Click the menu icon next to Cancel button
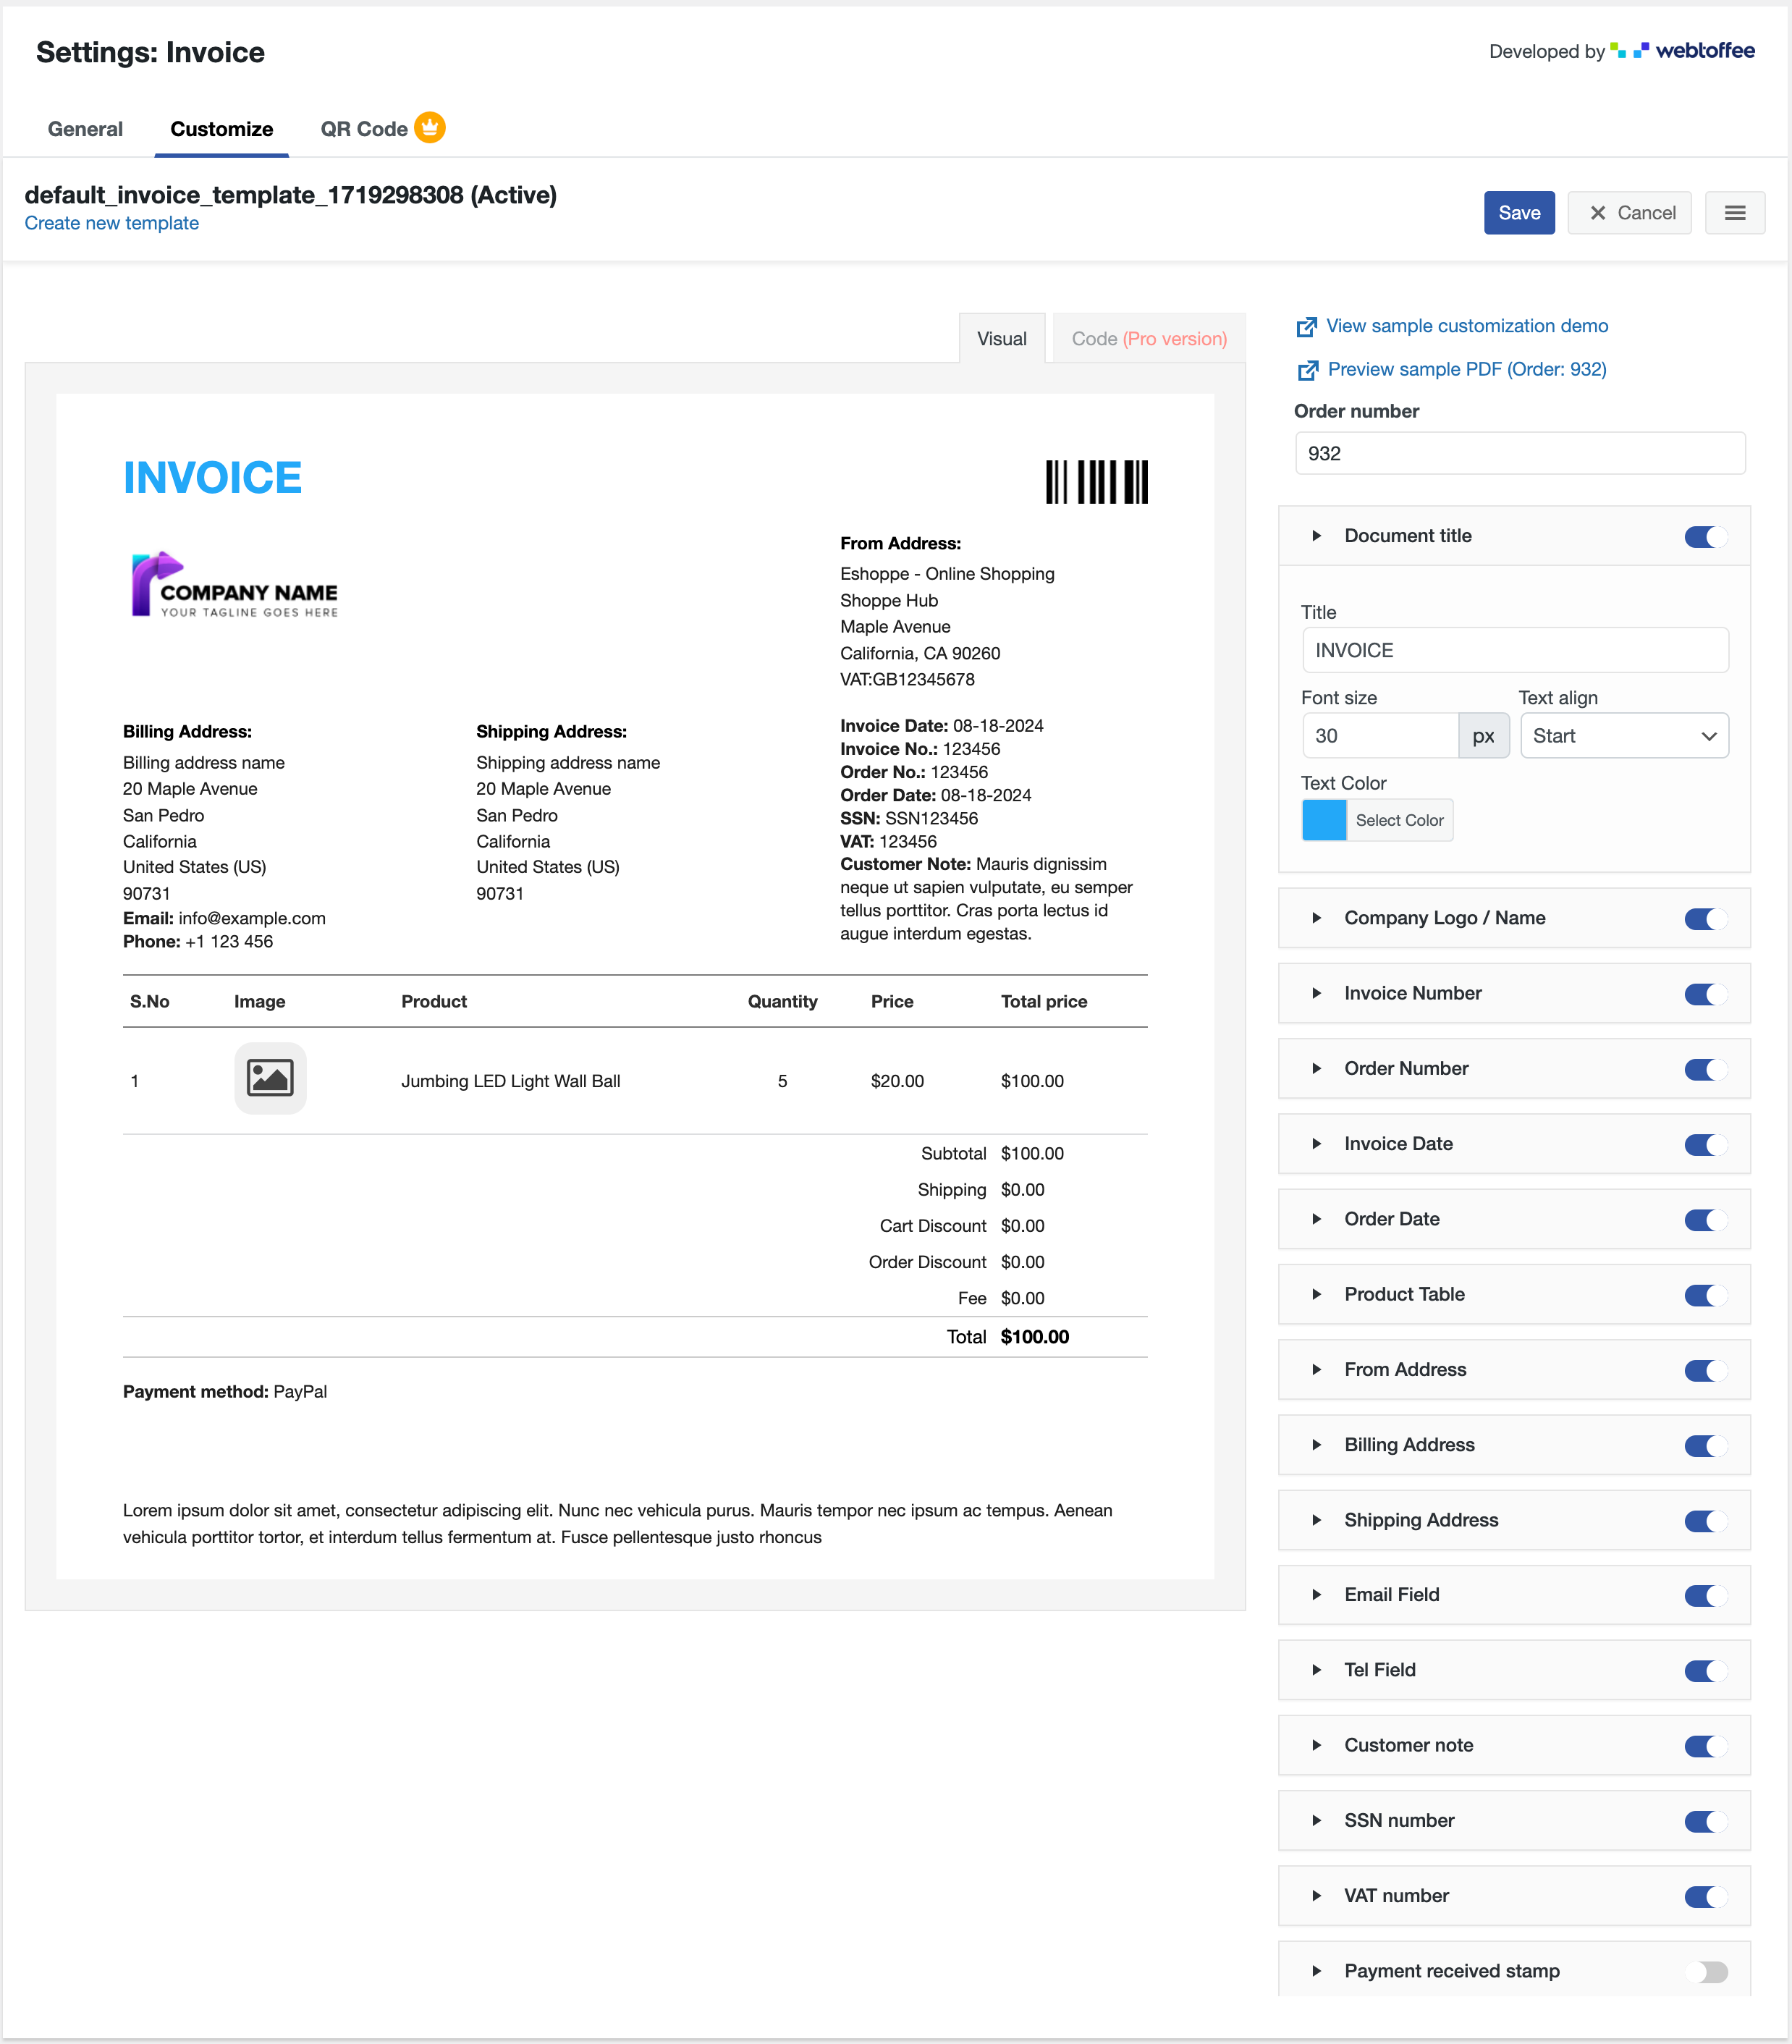1792x2044 pixels. pos(1735,212)
